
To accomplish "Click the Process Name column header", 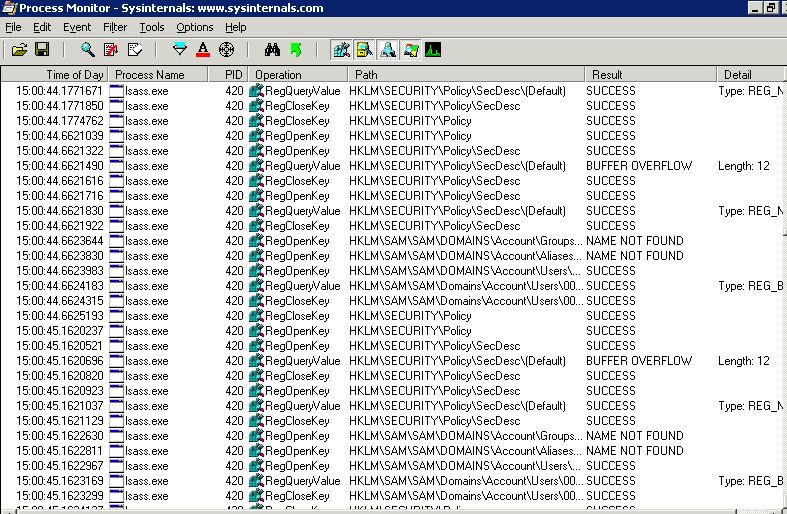I will pos(159,75).
